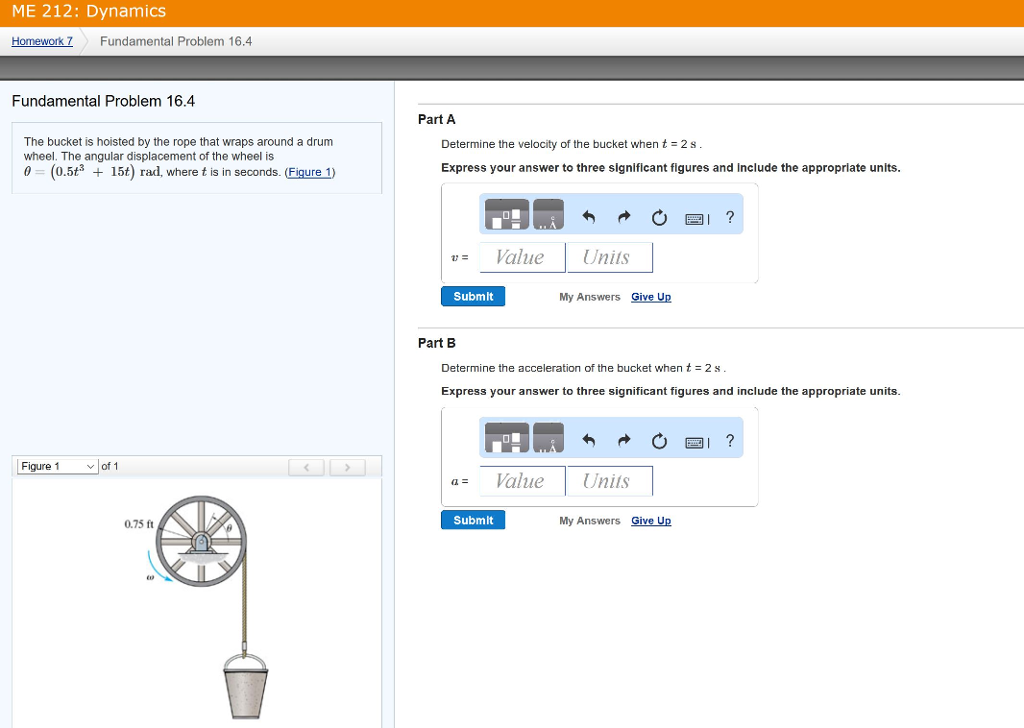This screenshot has height=728, width=1024.
Task: Click the undo arrow in Part A toolbar
Action: pyautogui.click(x=589, y=217)
